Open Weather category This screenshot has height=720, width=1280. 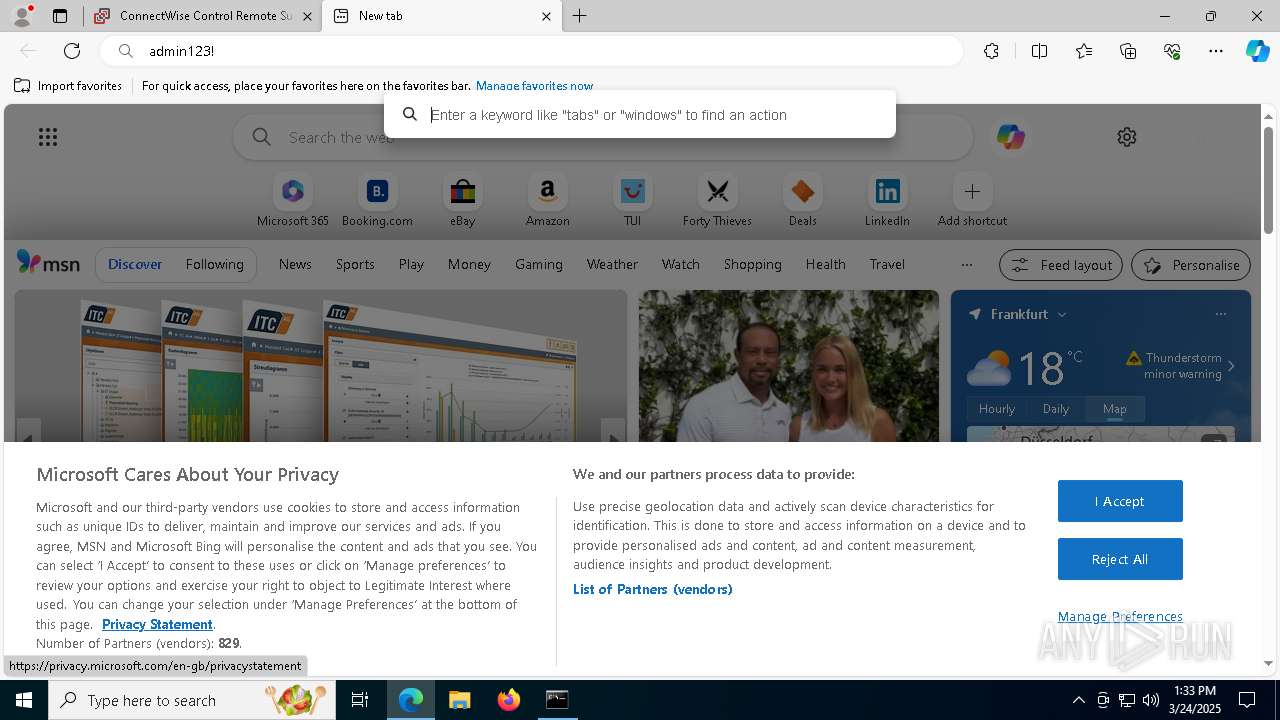point(612,264)
